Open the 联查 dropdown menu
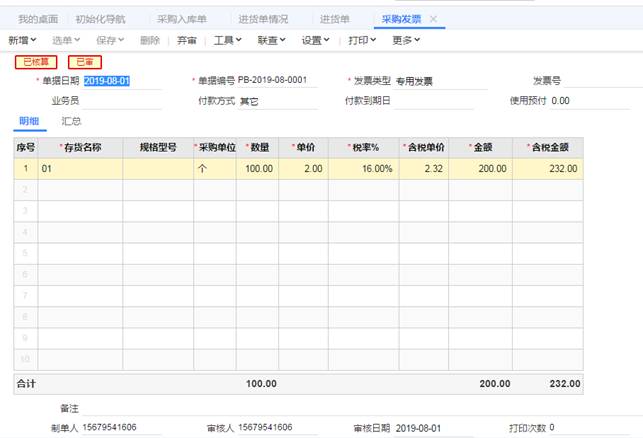The width and height of the screenshot is (643, 438). pyautogui.click(x=270, y=40)
